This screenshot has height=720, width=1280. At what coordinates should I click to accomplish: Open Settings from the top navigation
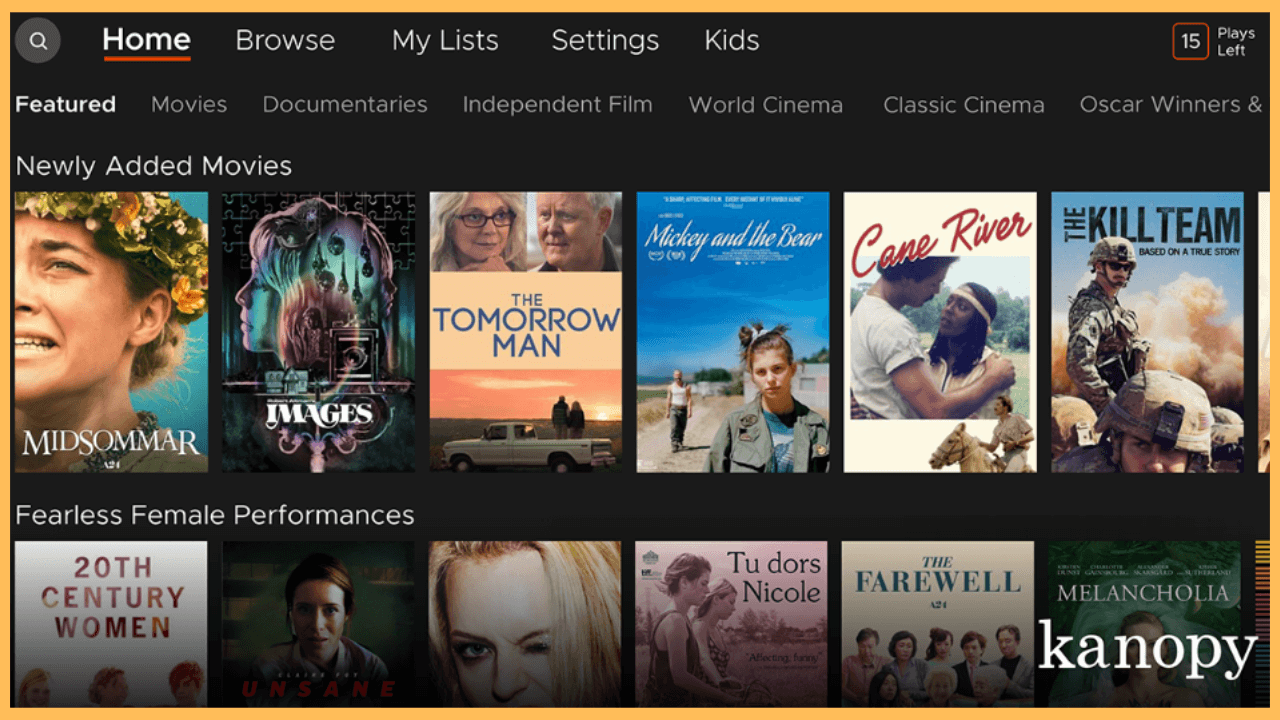pyautogui.click(x=605, y=40)
